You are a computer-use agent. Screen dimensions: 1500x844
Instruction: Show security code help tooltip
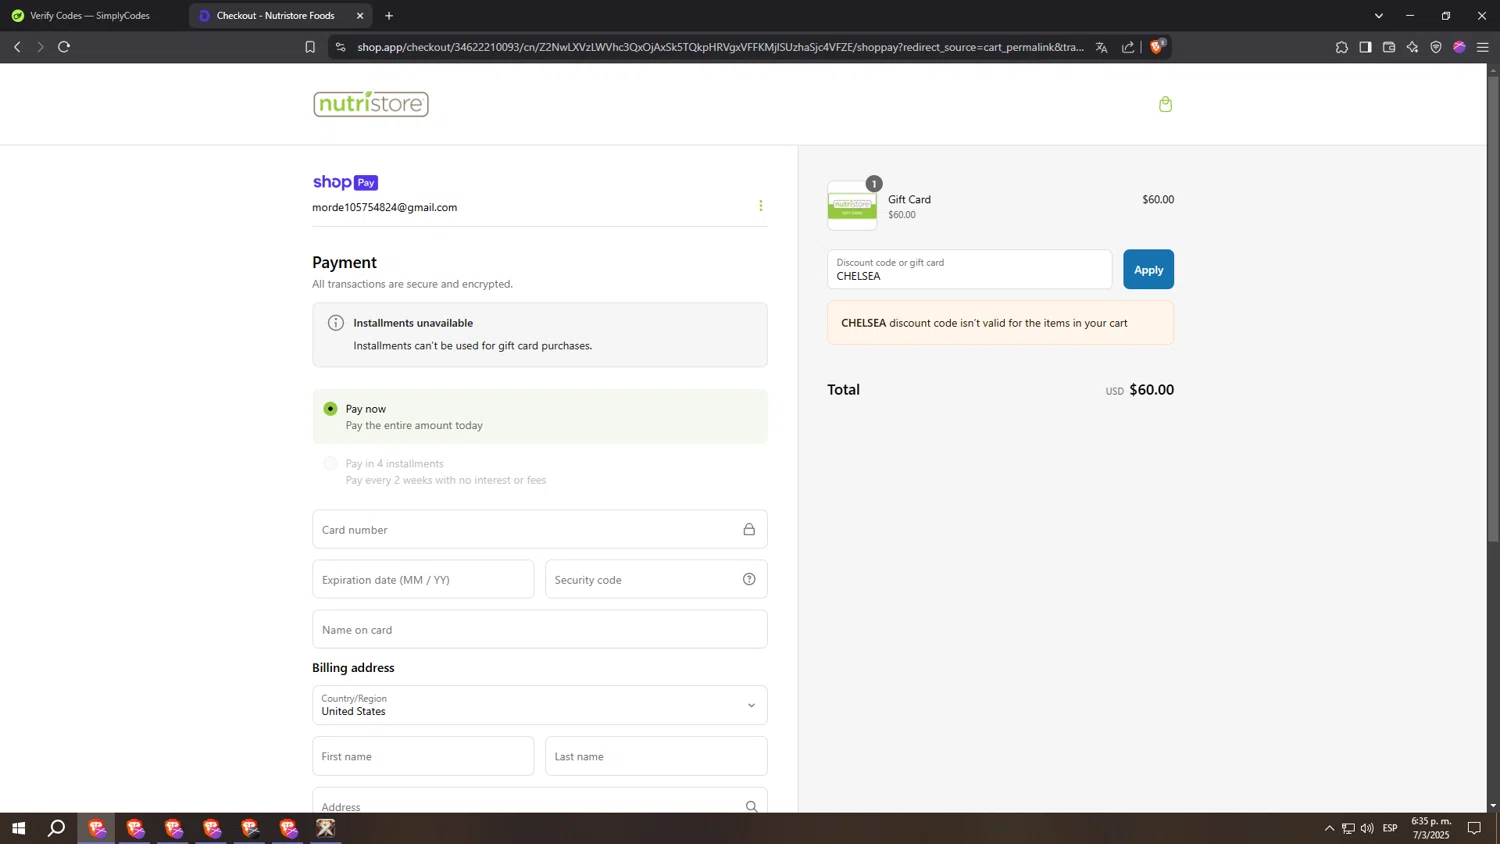749,579
